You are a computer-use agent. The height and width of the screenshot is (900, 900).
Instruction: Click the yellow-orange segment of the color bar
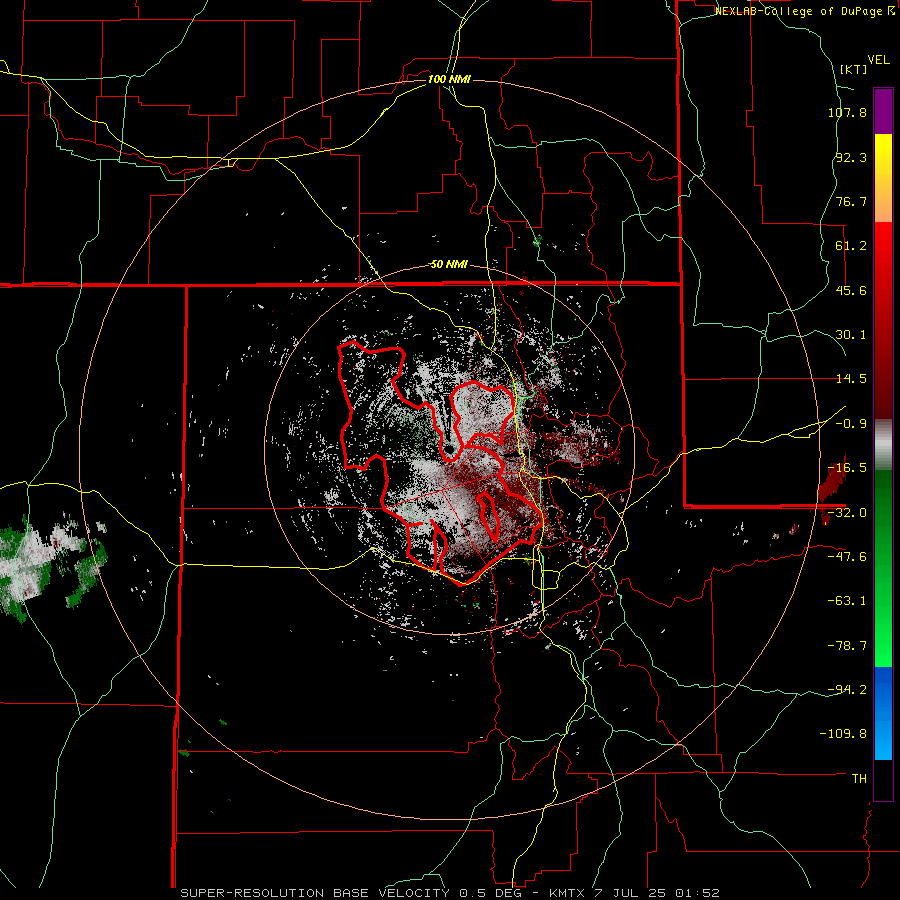point(883,178)
